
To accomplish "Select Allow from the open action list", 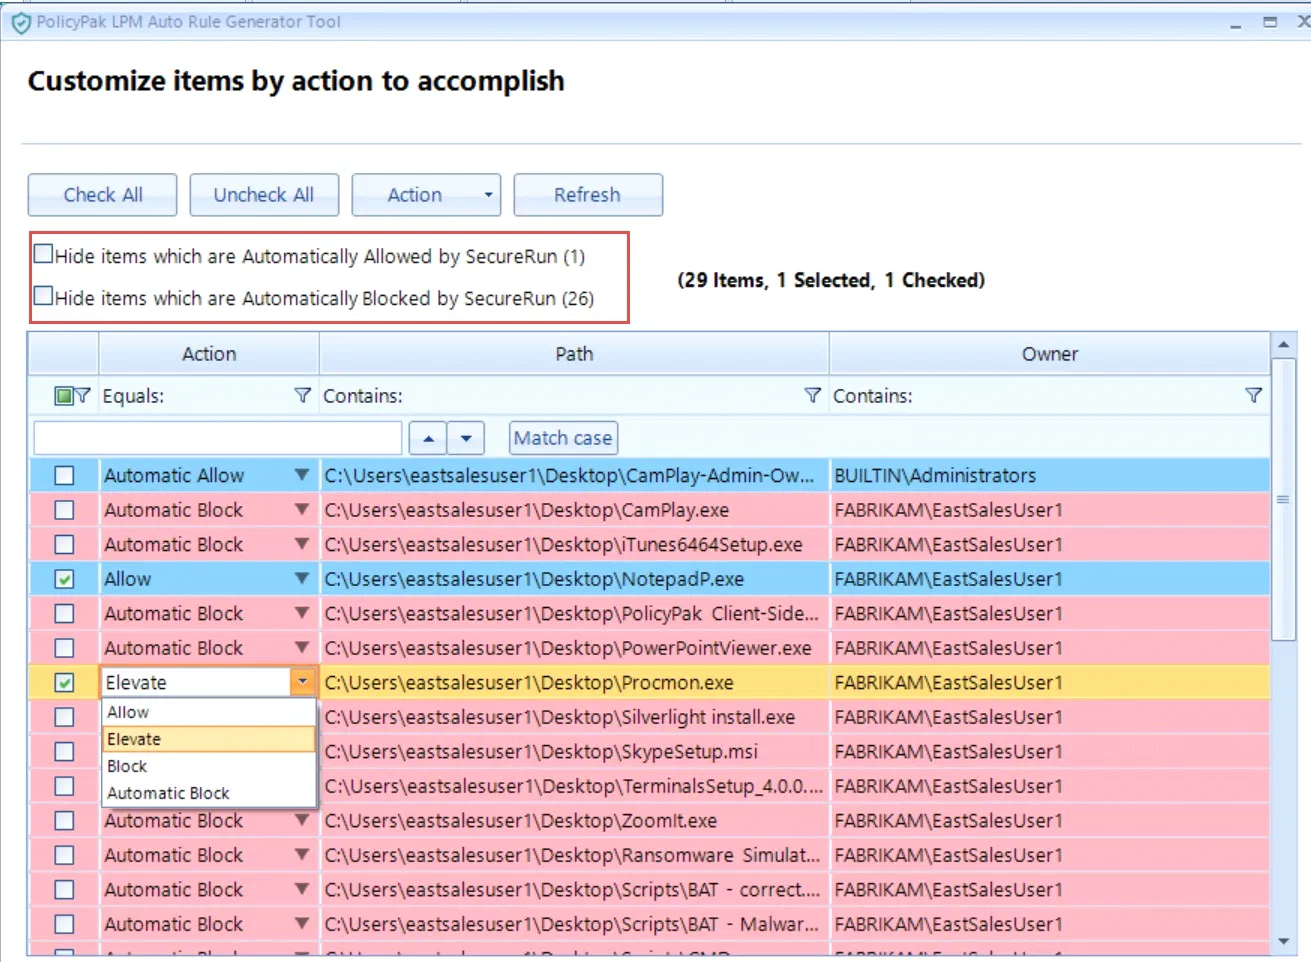I will click(x=127, y=711).
